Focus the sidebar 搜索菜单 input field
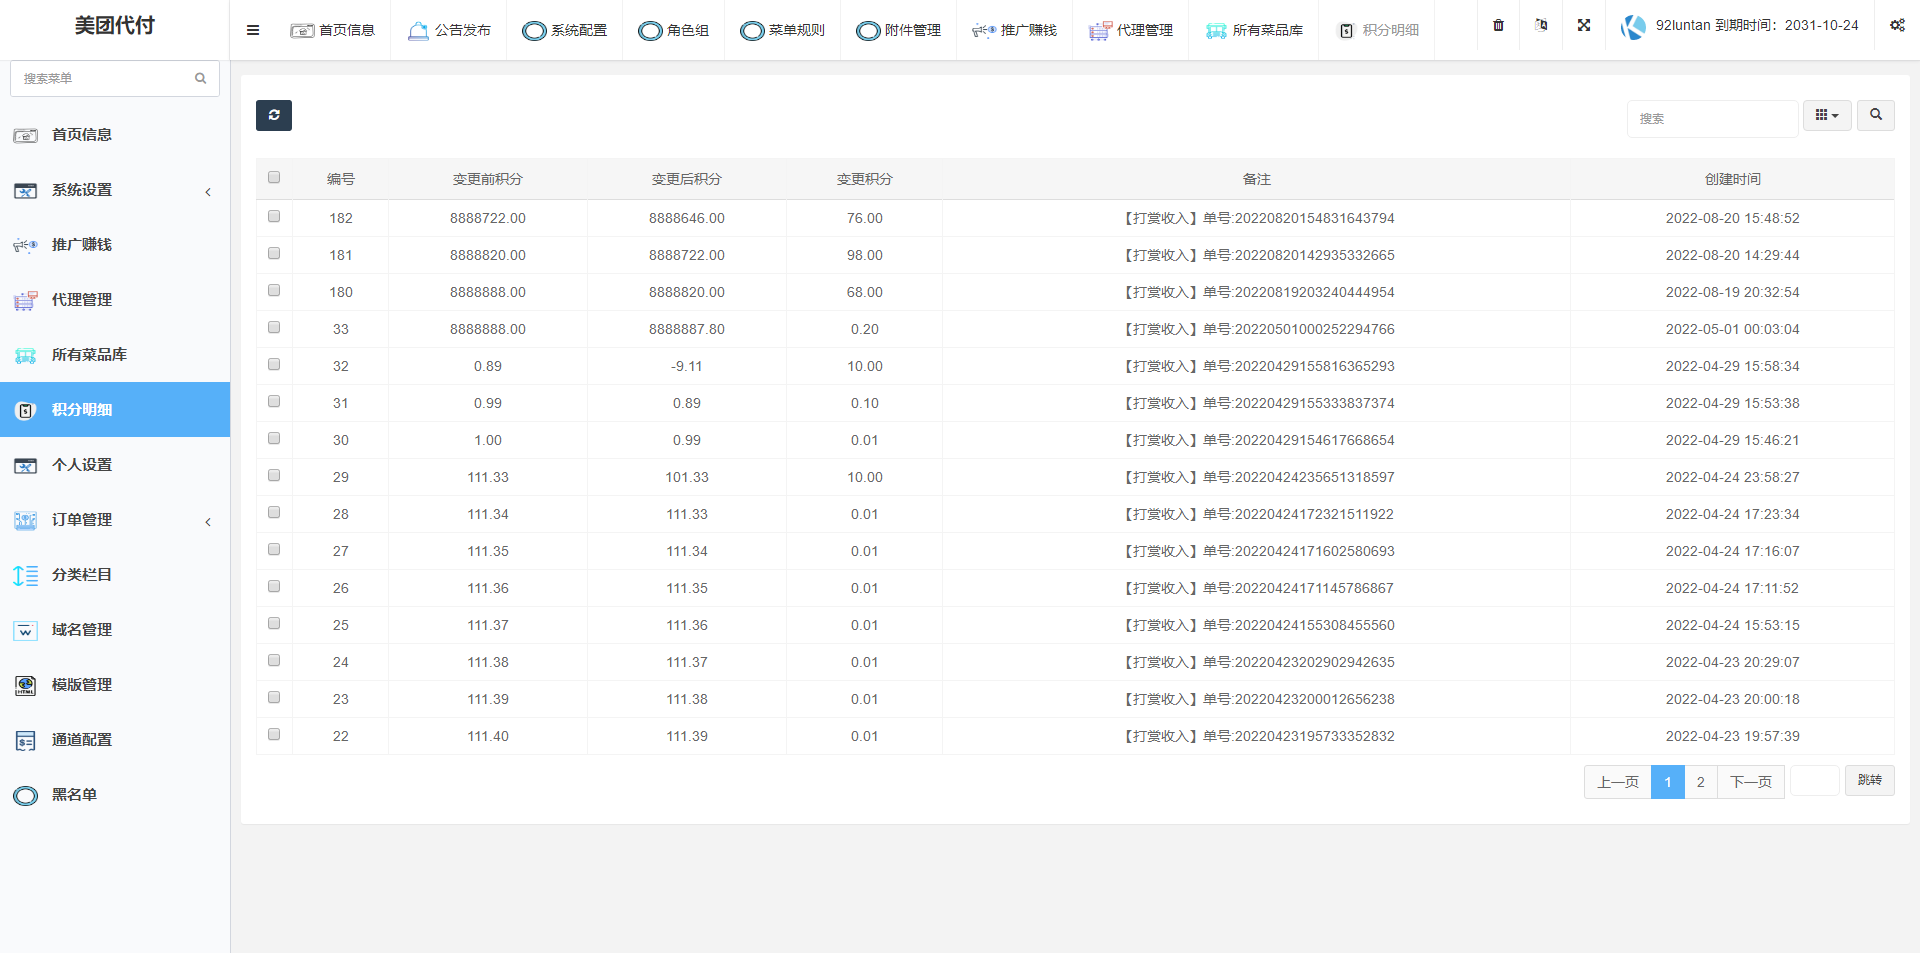The image size is (1920, 953). click(x=115, y=78)
